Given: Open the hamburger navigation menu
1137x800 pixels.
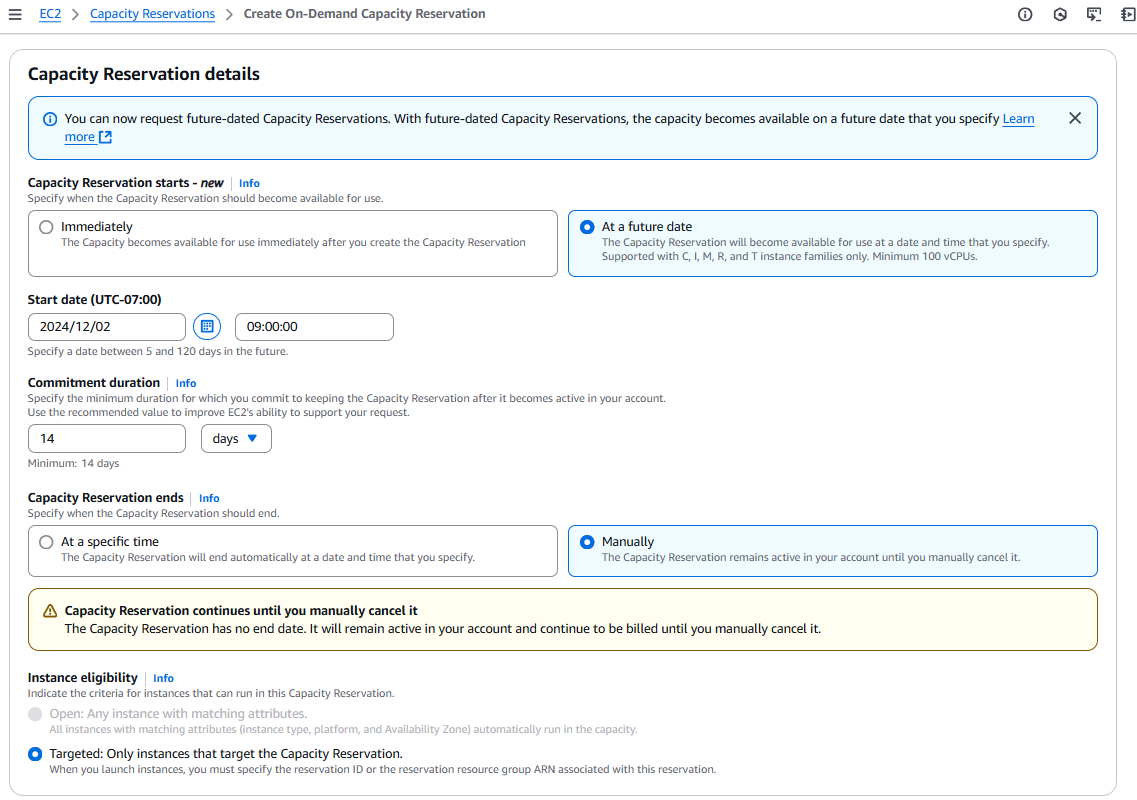Looking at the screenshot, I should [15, 15].
